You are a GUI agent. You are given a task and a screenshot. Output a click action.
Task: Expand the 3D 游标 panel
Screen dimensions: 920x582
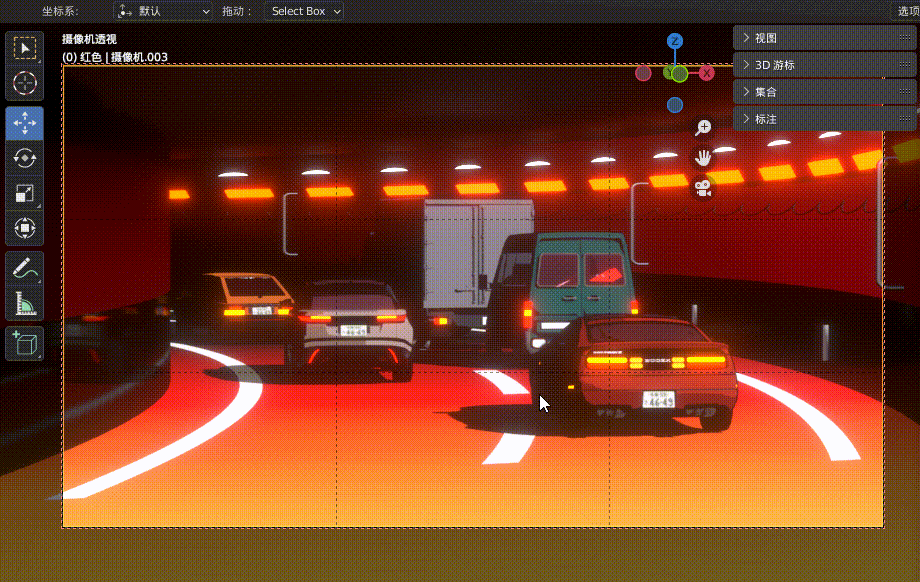click(x=824, y=65)
